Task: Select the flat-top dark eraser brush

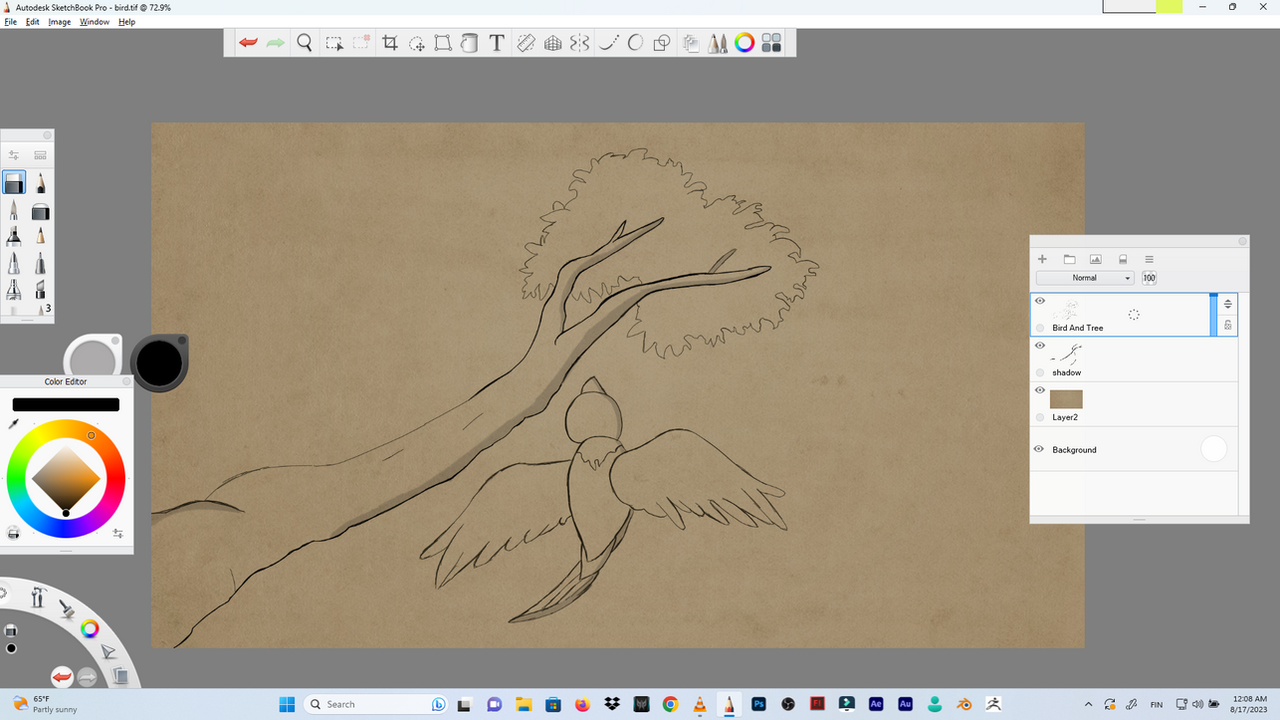Action: [40, 211]
